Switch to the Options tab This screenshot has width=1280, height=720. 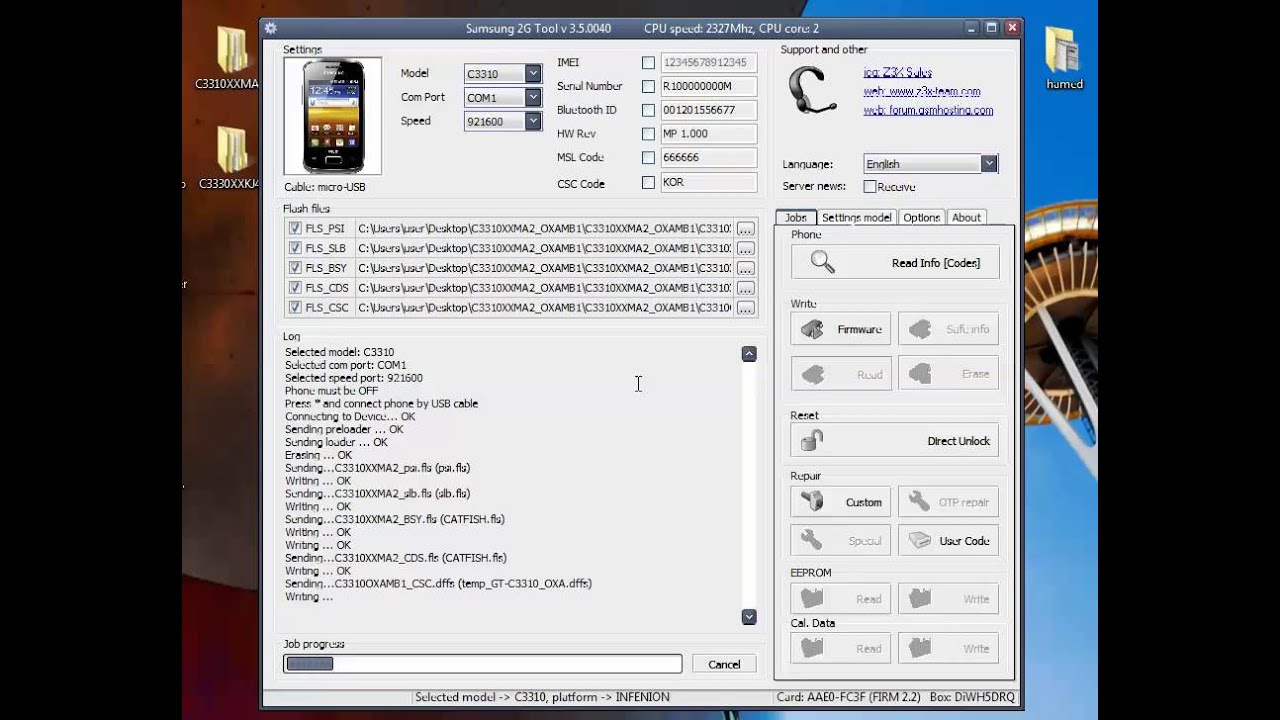pos(921,217)
